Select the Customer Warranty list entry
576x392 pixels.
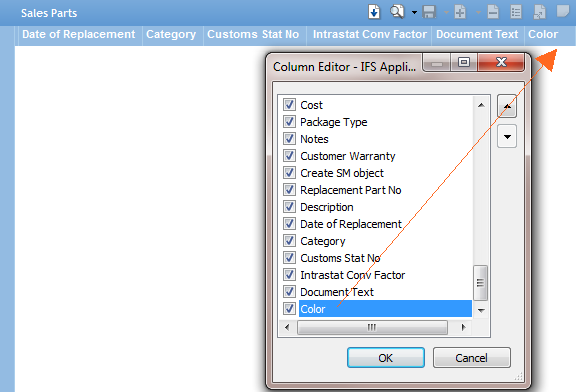pos(348,156)
